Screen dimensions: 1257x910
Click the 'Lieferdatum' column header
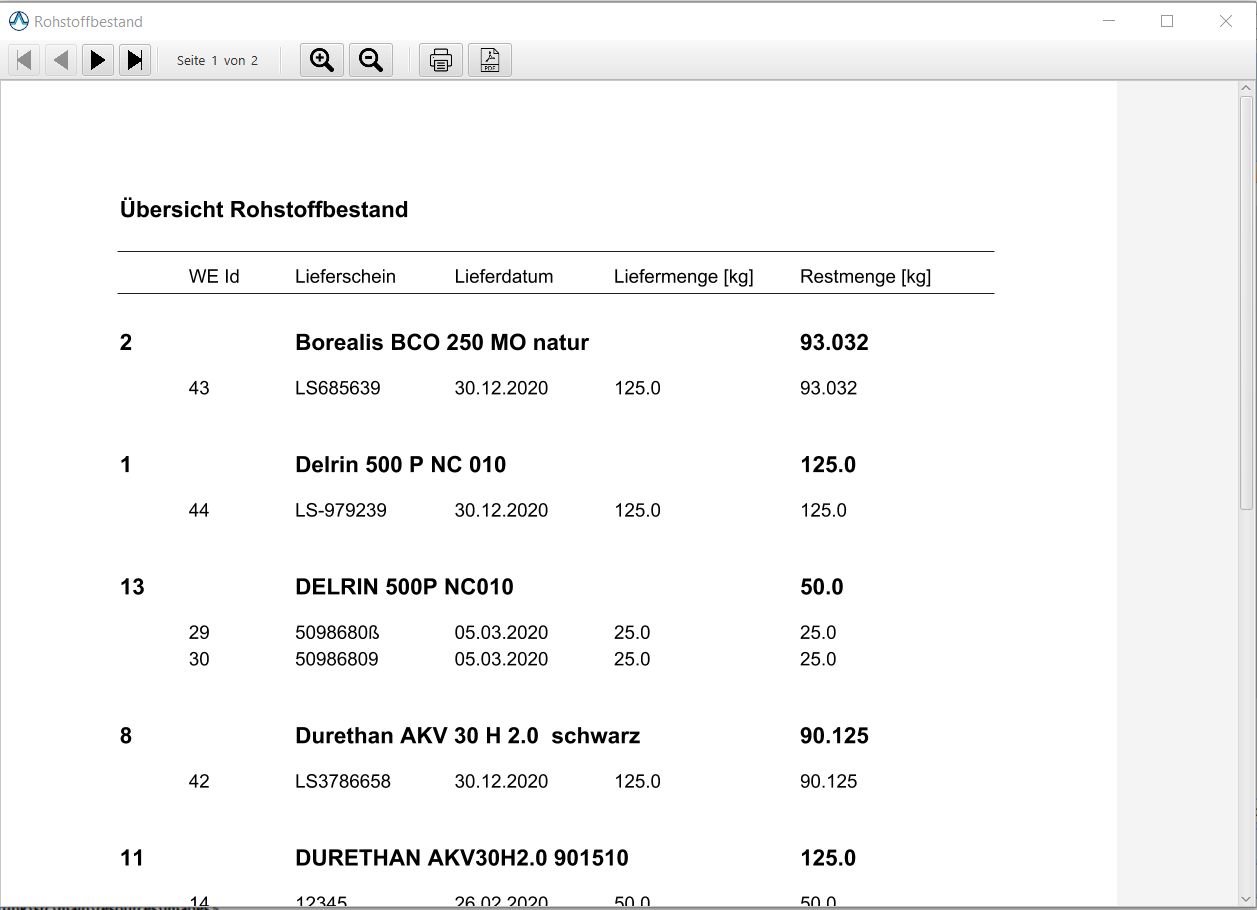click(x=504, y=277)
